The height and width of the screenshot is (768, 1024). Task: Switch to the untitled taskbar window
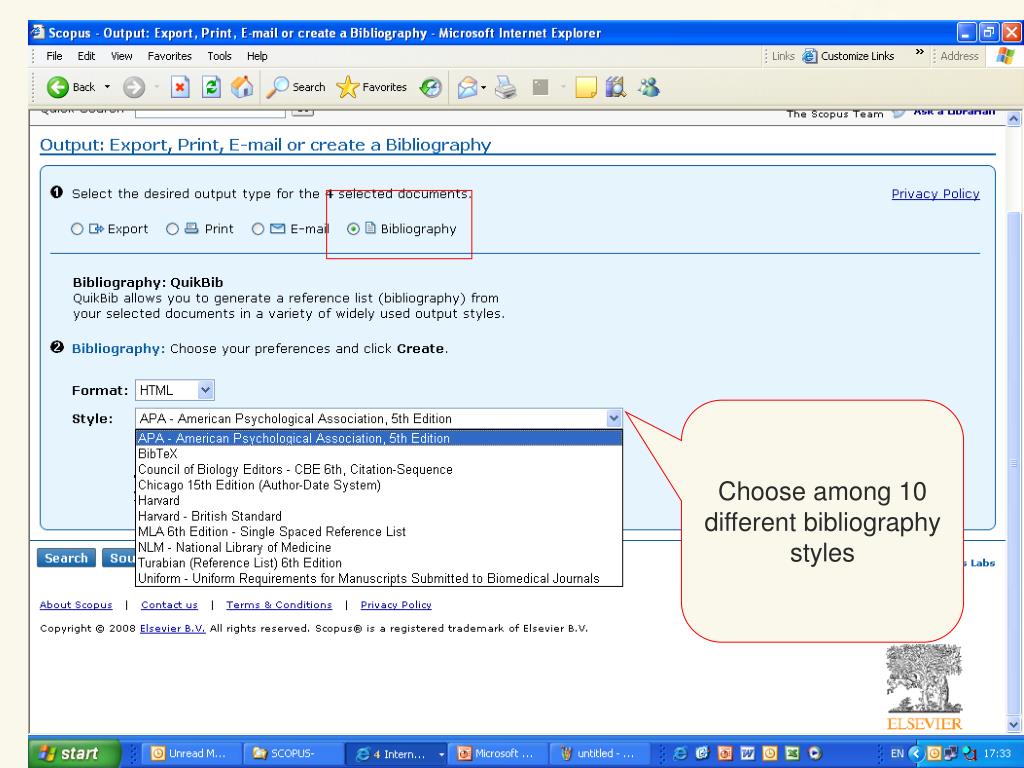pyautogui.click(x=600, y=753)
